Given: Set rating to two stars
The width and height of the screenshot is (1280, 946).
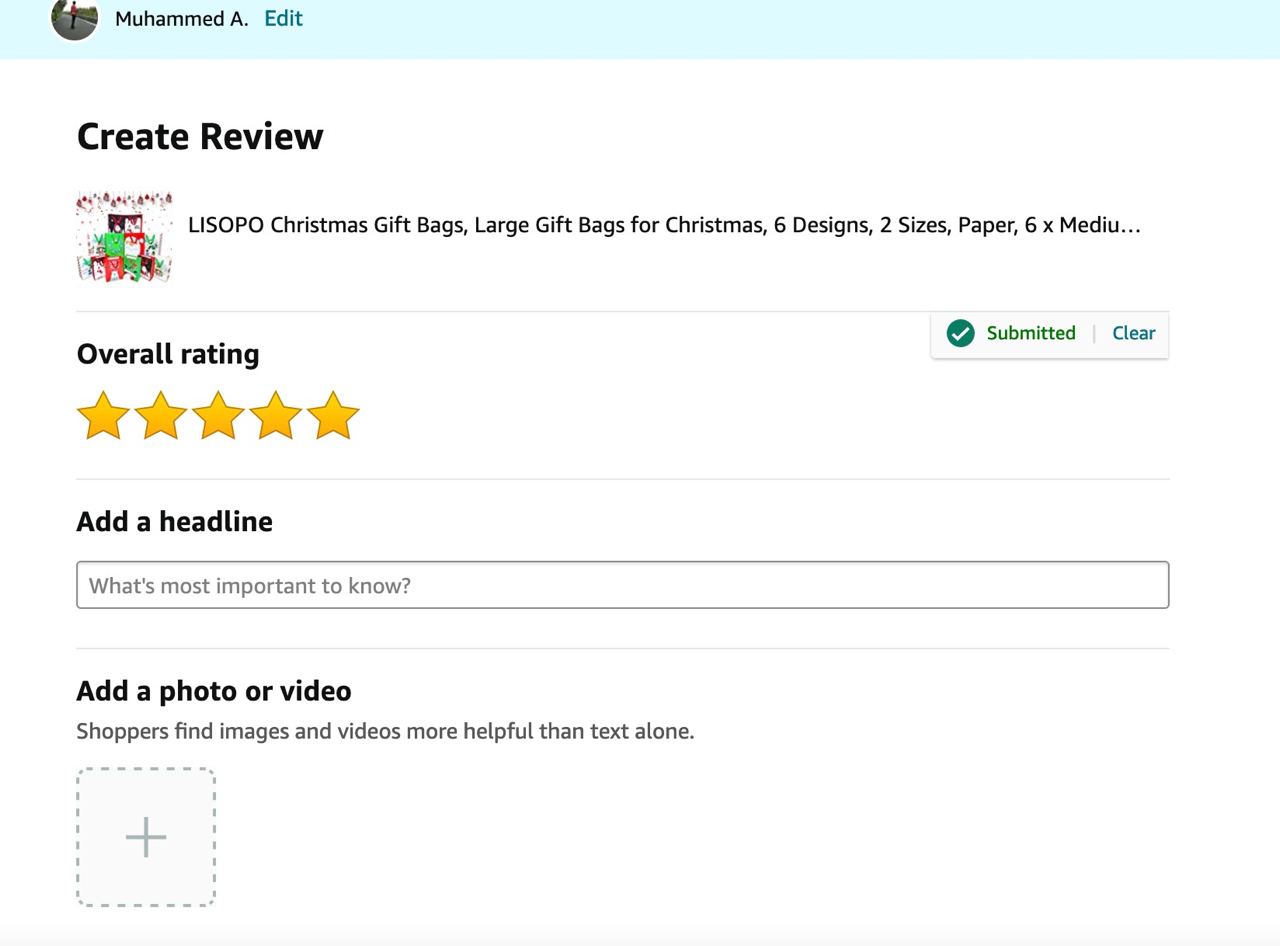Looking at the screenshot, I should point(161,416).
